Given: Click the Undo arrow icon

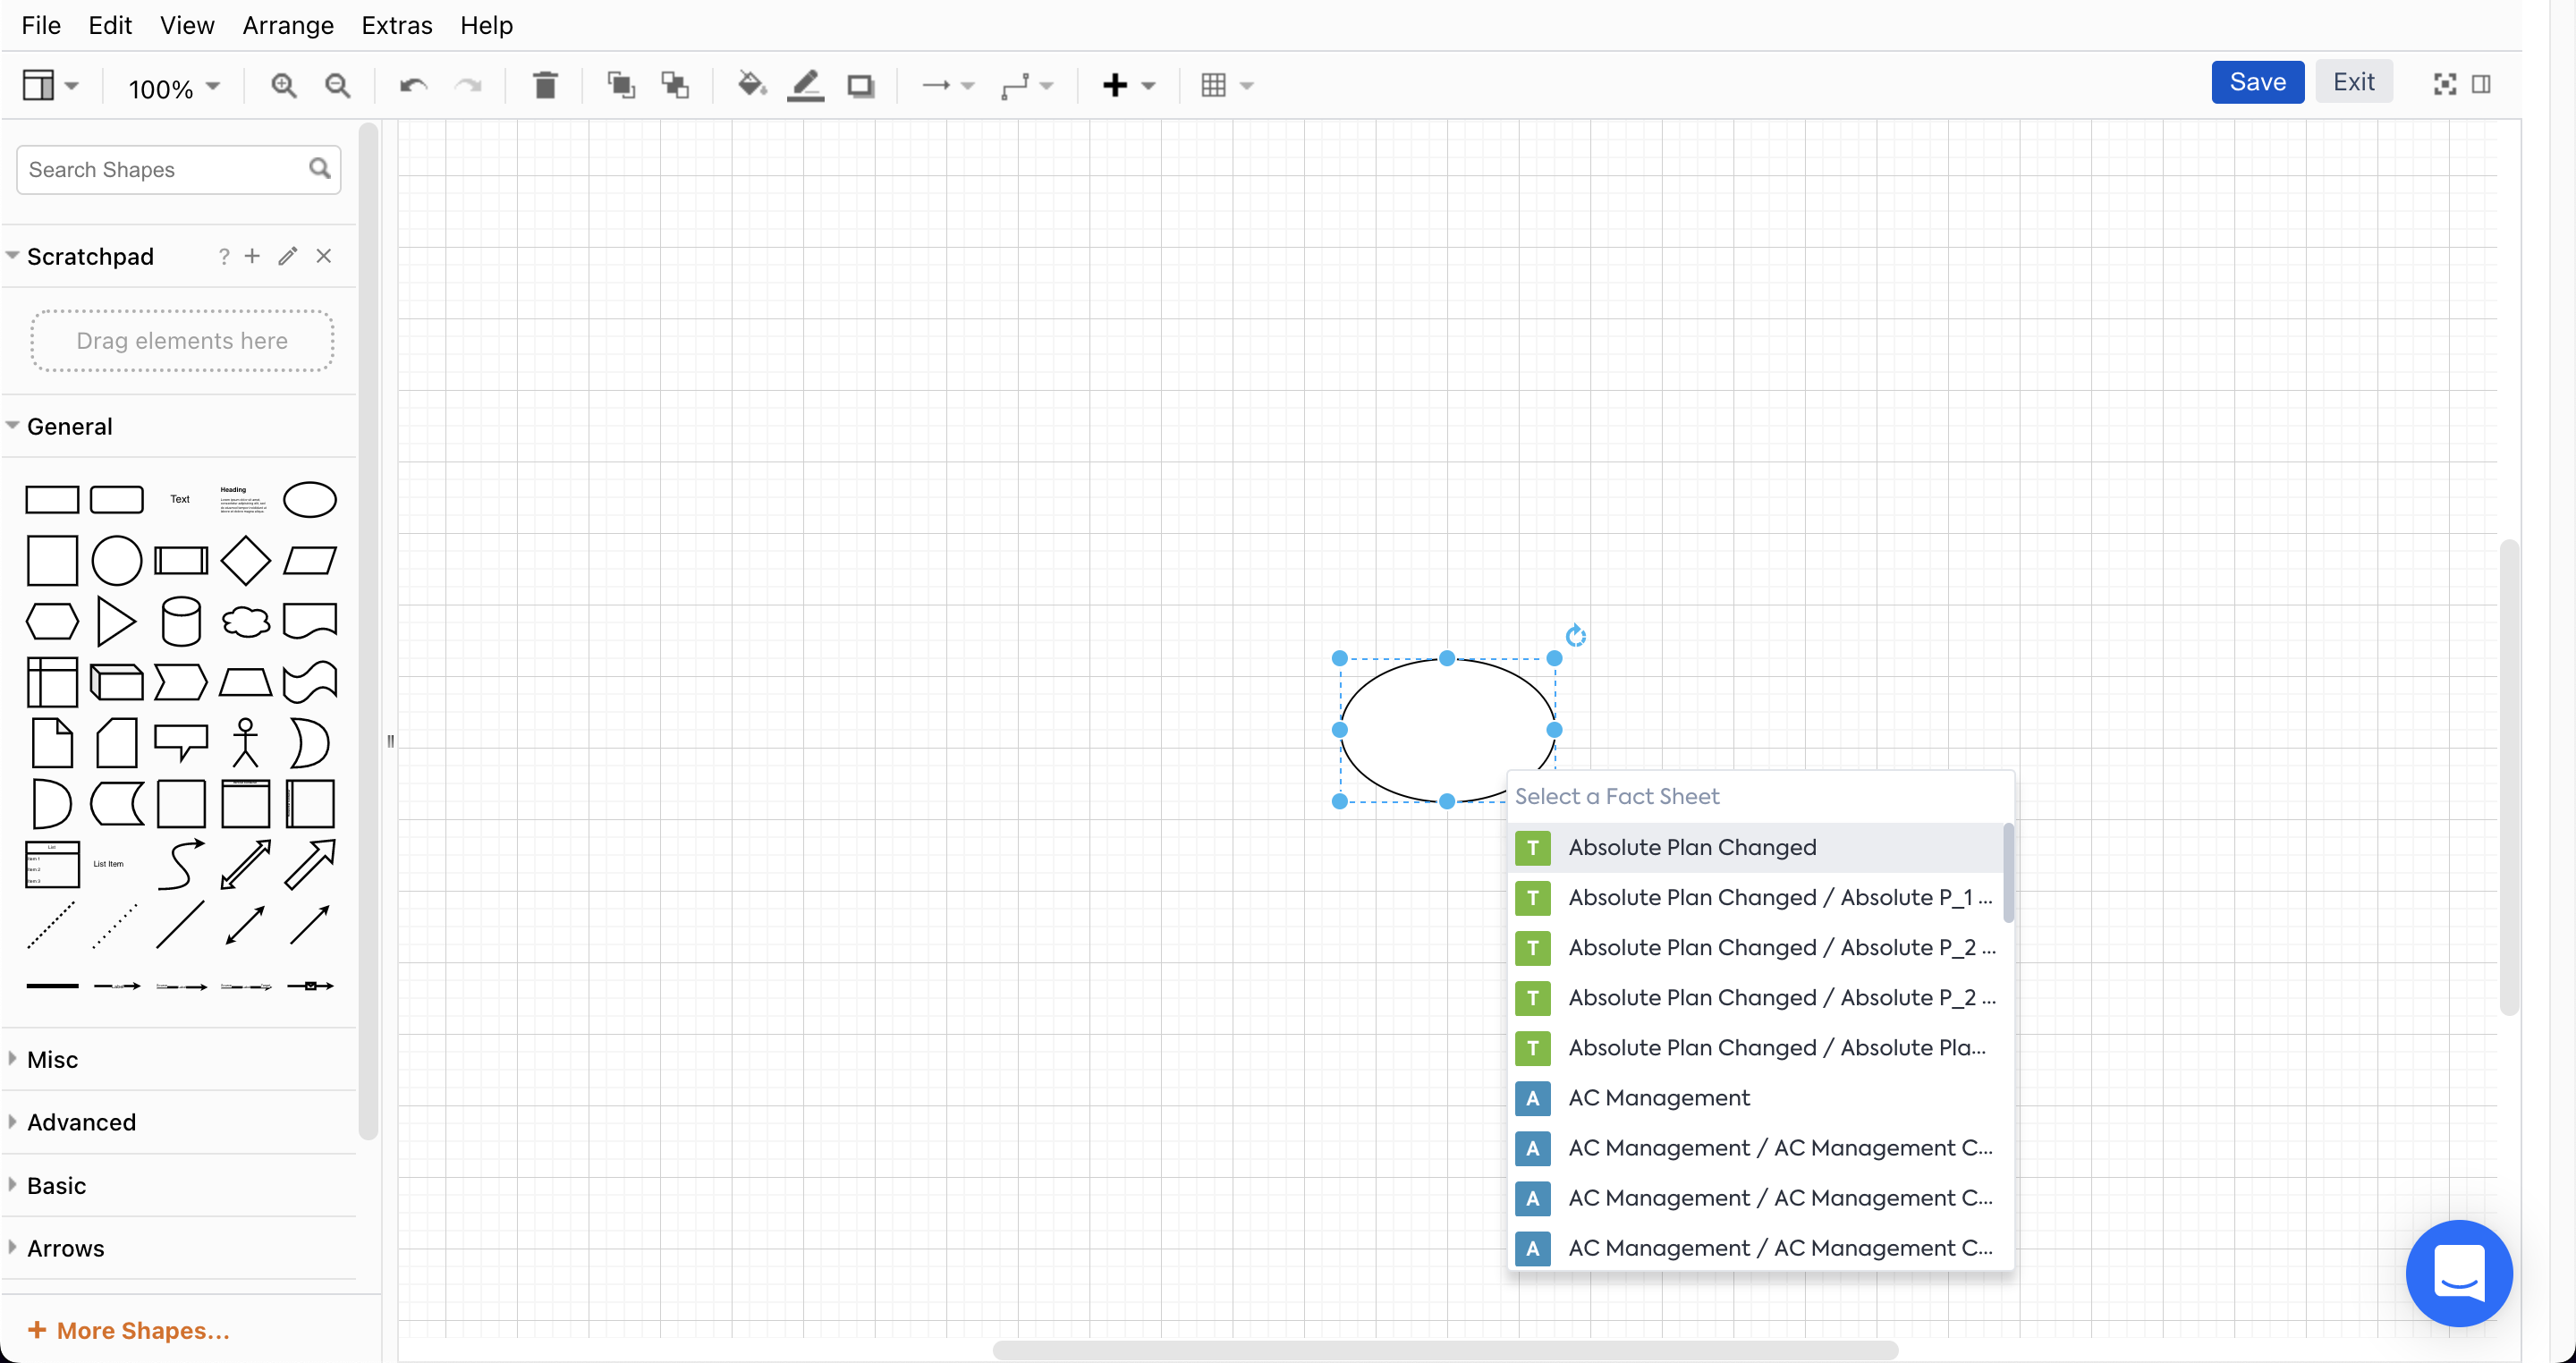Looking at the screenshot, I should (x=413, y=85).
